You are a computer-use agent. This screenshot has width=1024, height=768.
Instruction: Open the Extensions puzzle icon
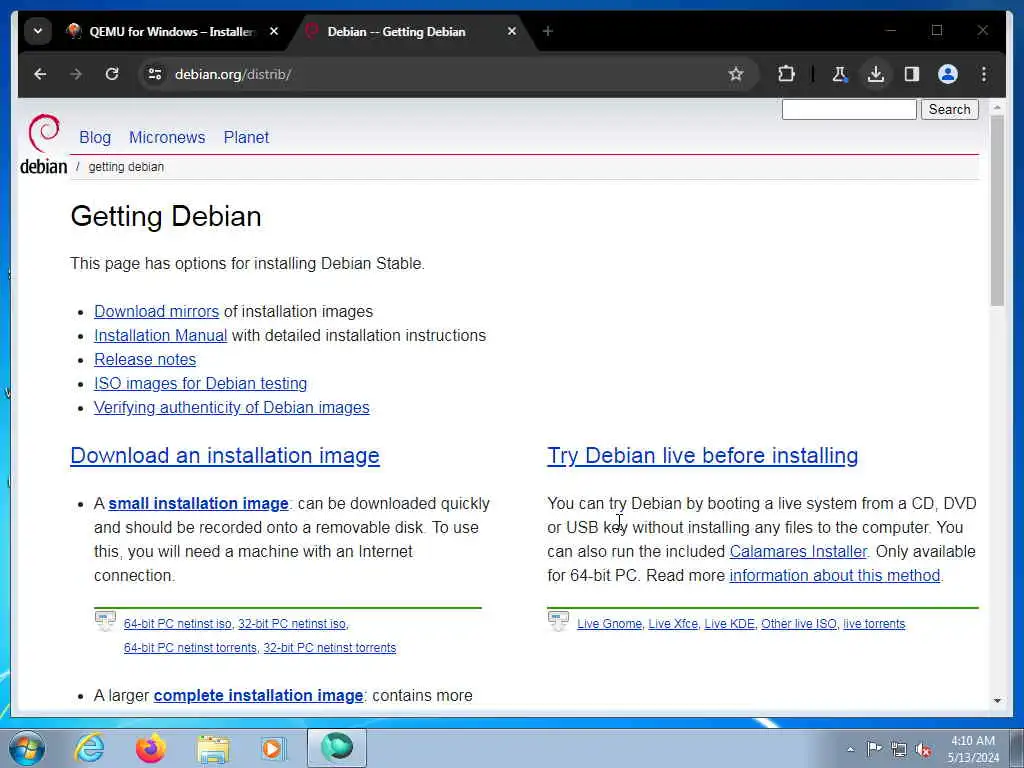[786, 74]
